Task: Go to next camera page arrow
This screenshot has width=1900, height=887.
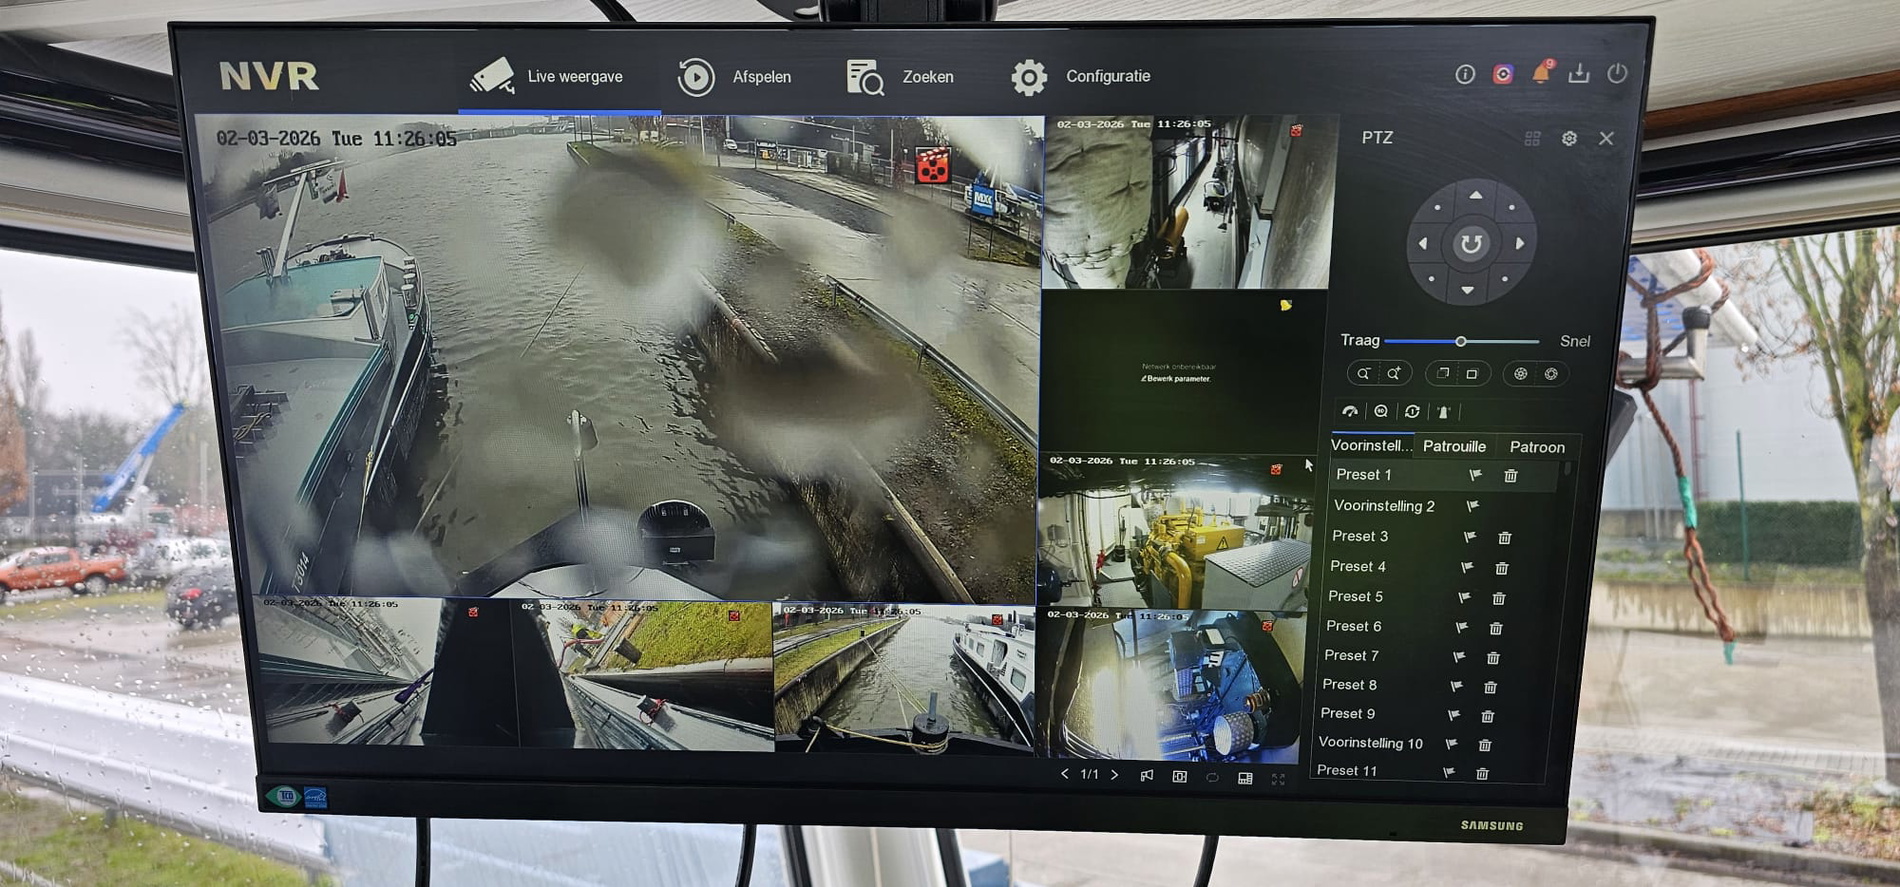Action: click(1115, 775)
